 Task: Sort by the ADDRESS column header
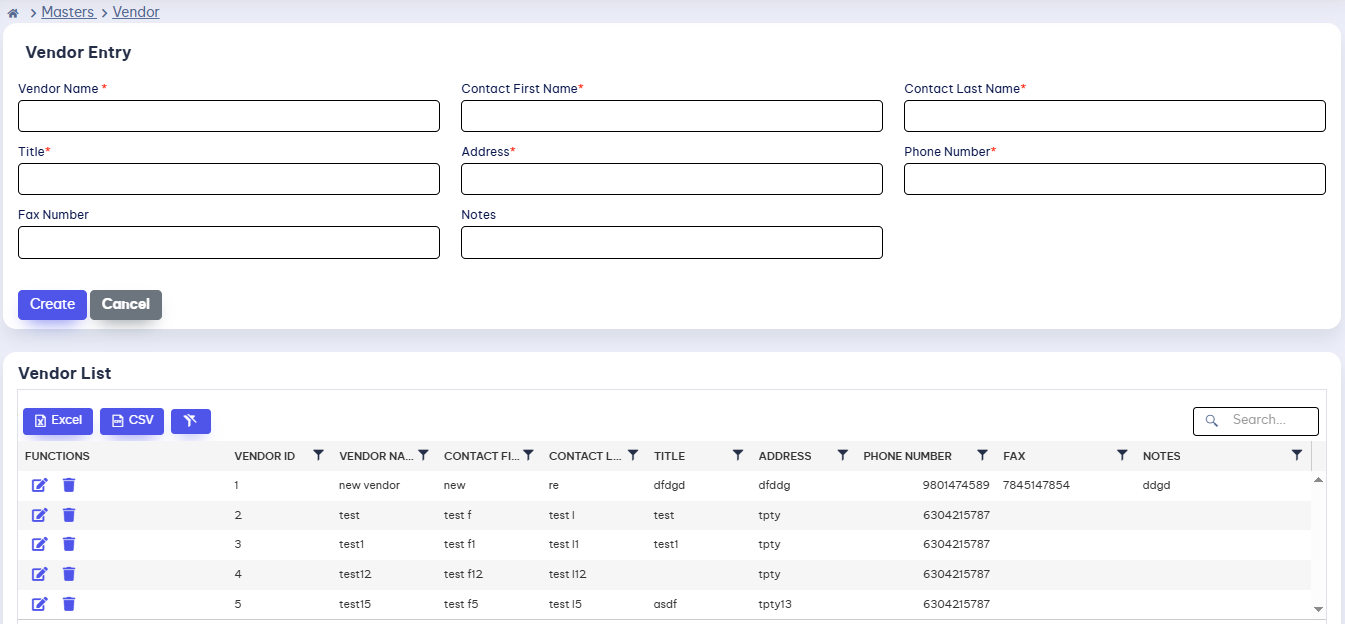[785, 456]
